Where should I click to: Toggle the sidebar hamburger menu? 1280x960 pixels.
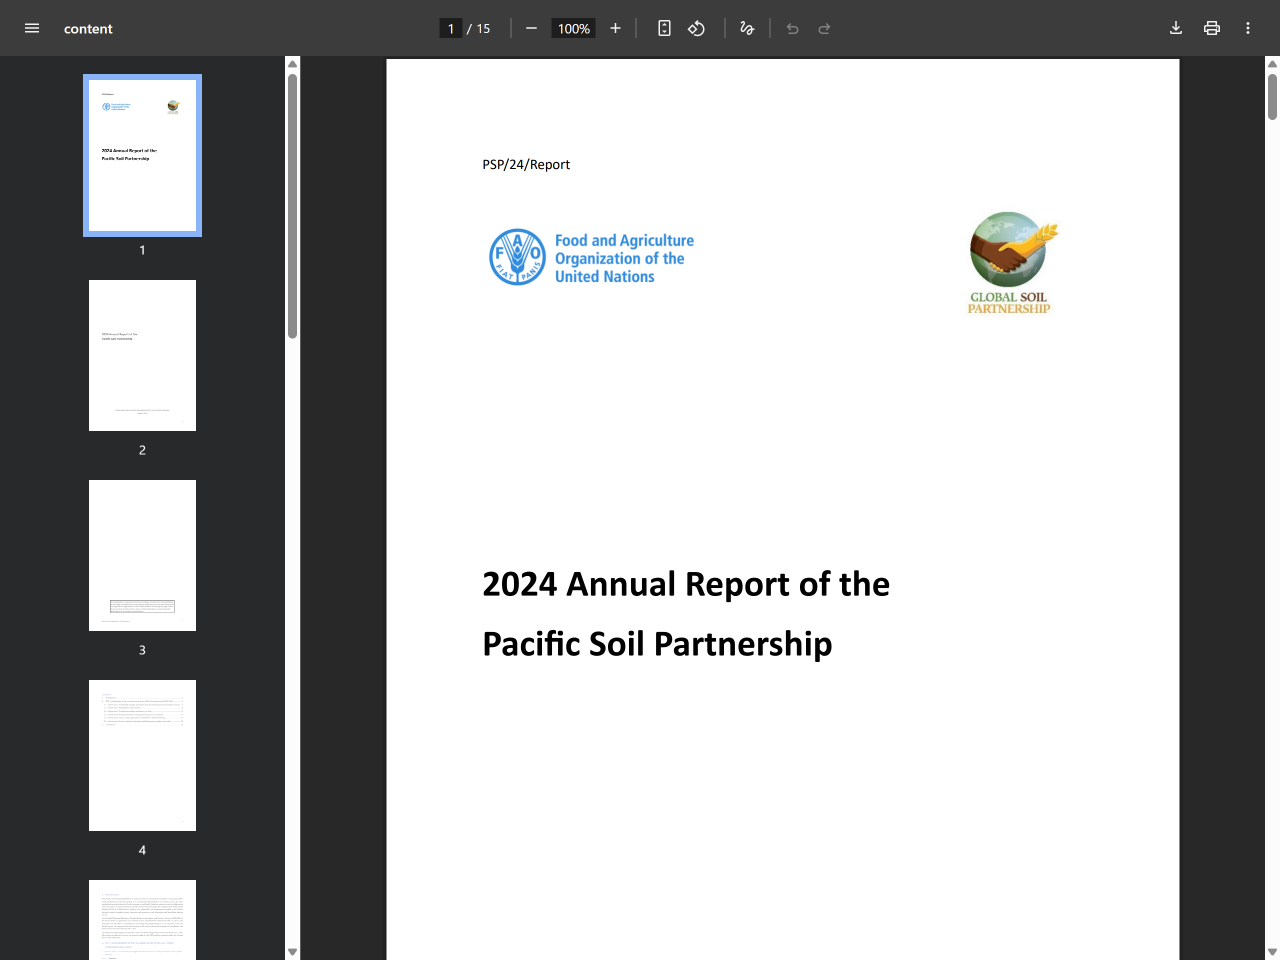[x=32, y=28]
